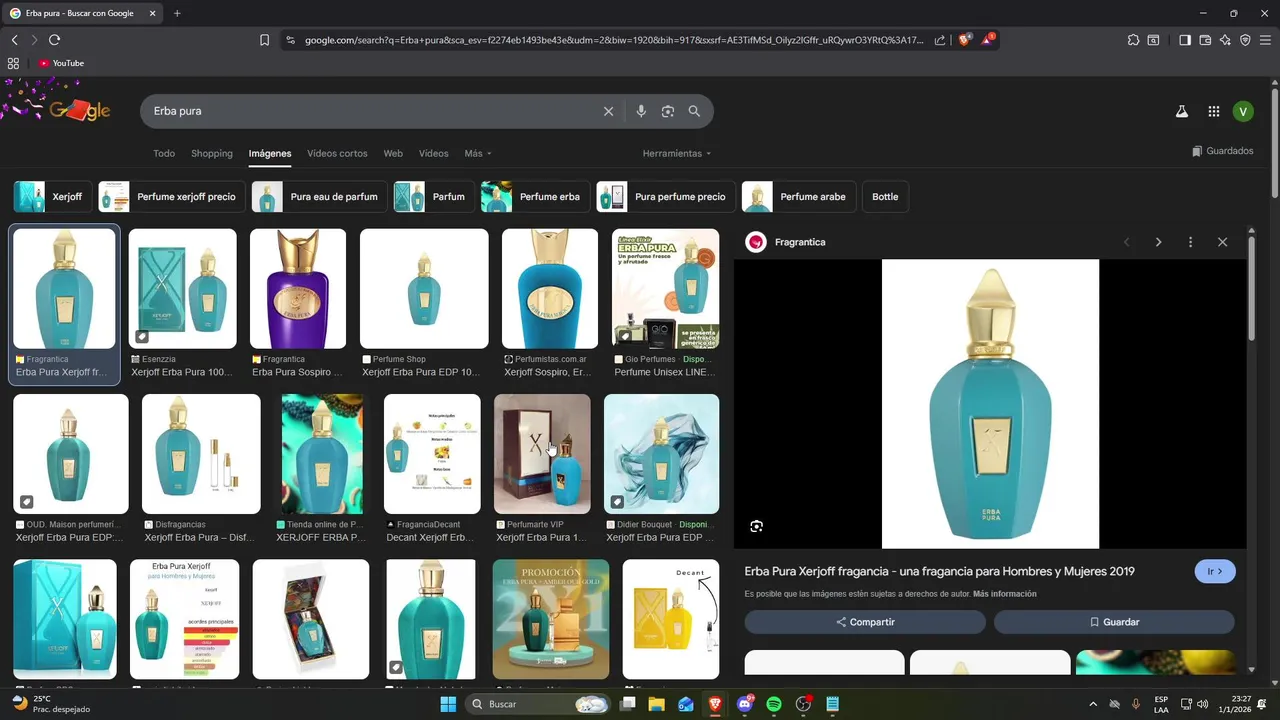Click the Google search input field
This screenshot has height=720, width=1280.
370,111
